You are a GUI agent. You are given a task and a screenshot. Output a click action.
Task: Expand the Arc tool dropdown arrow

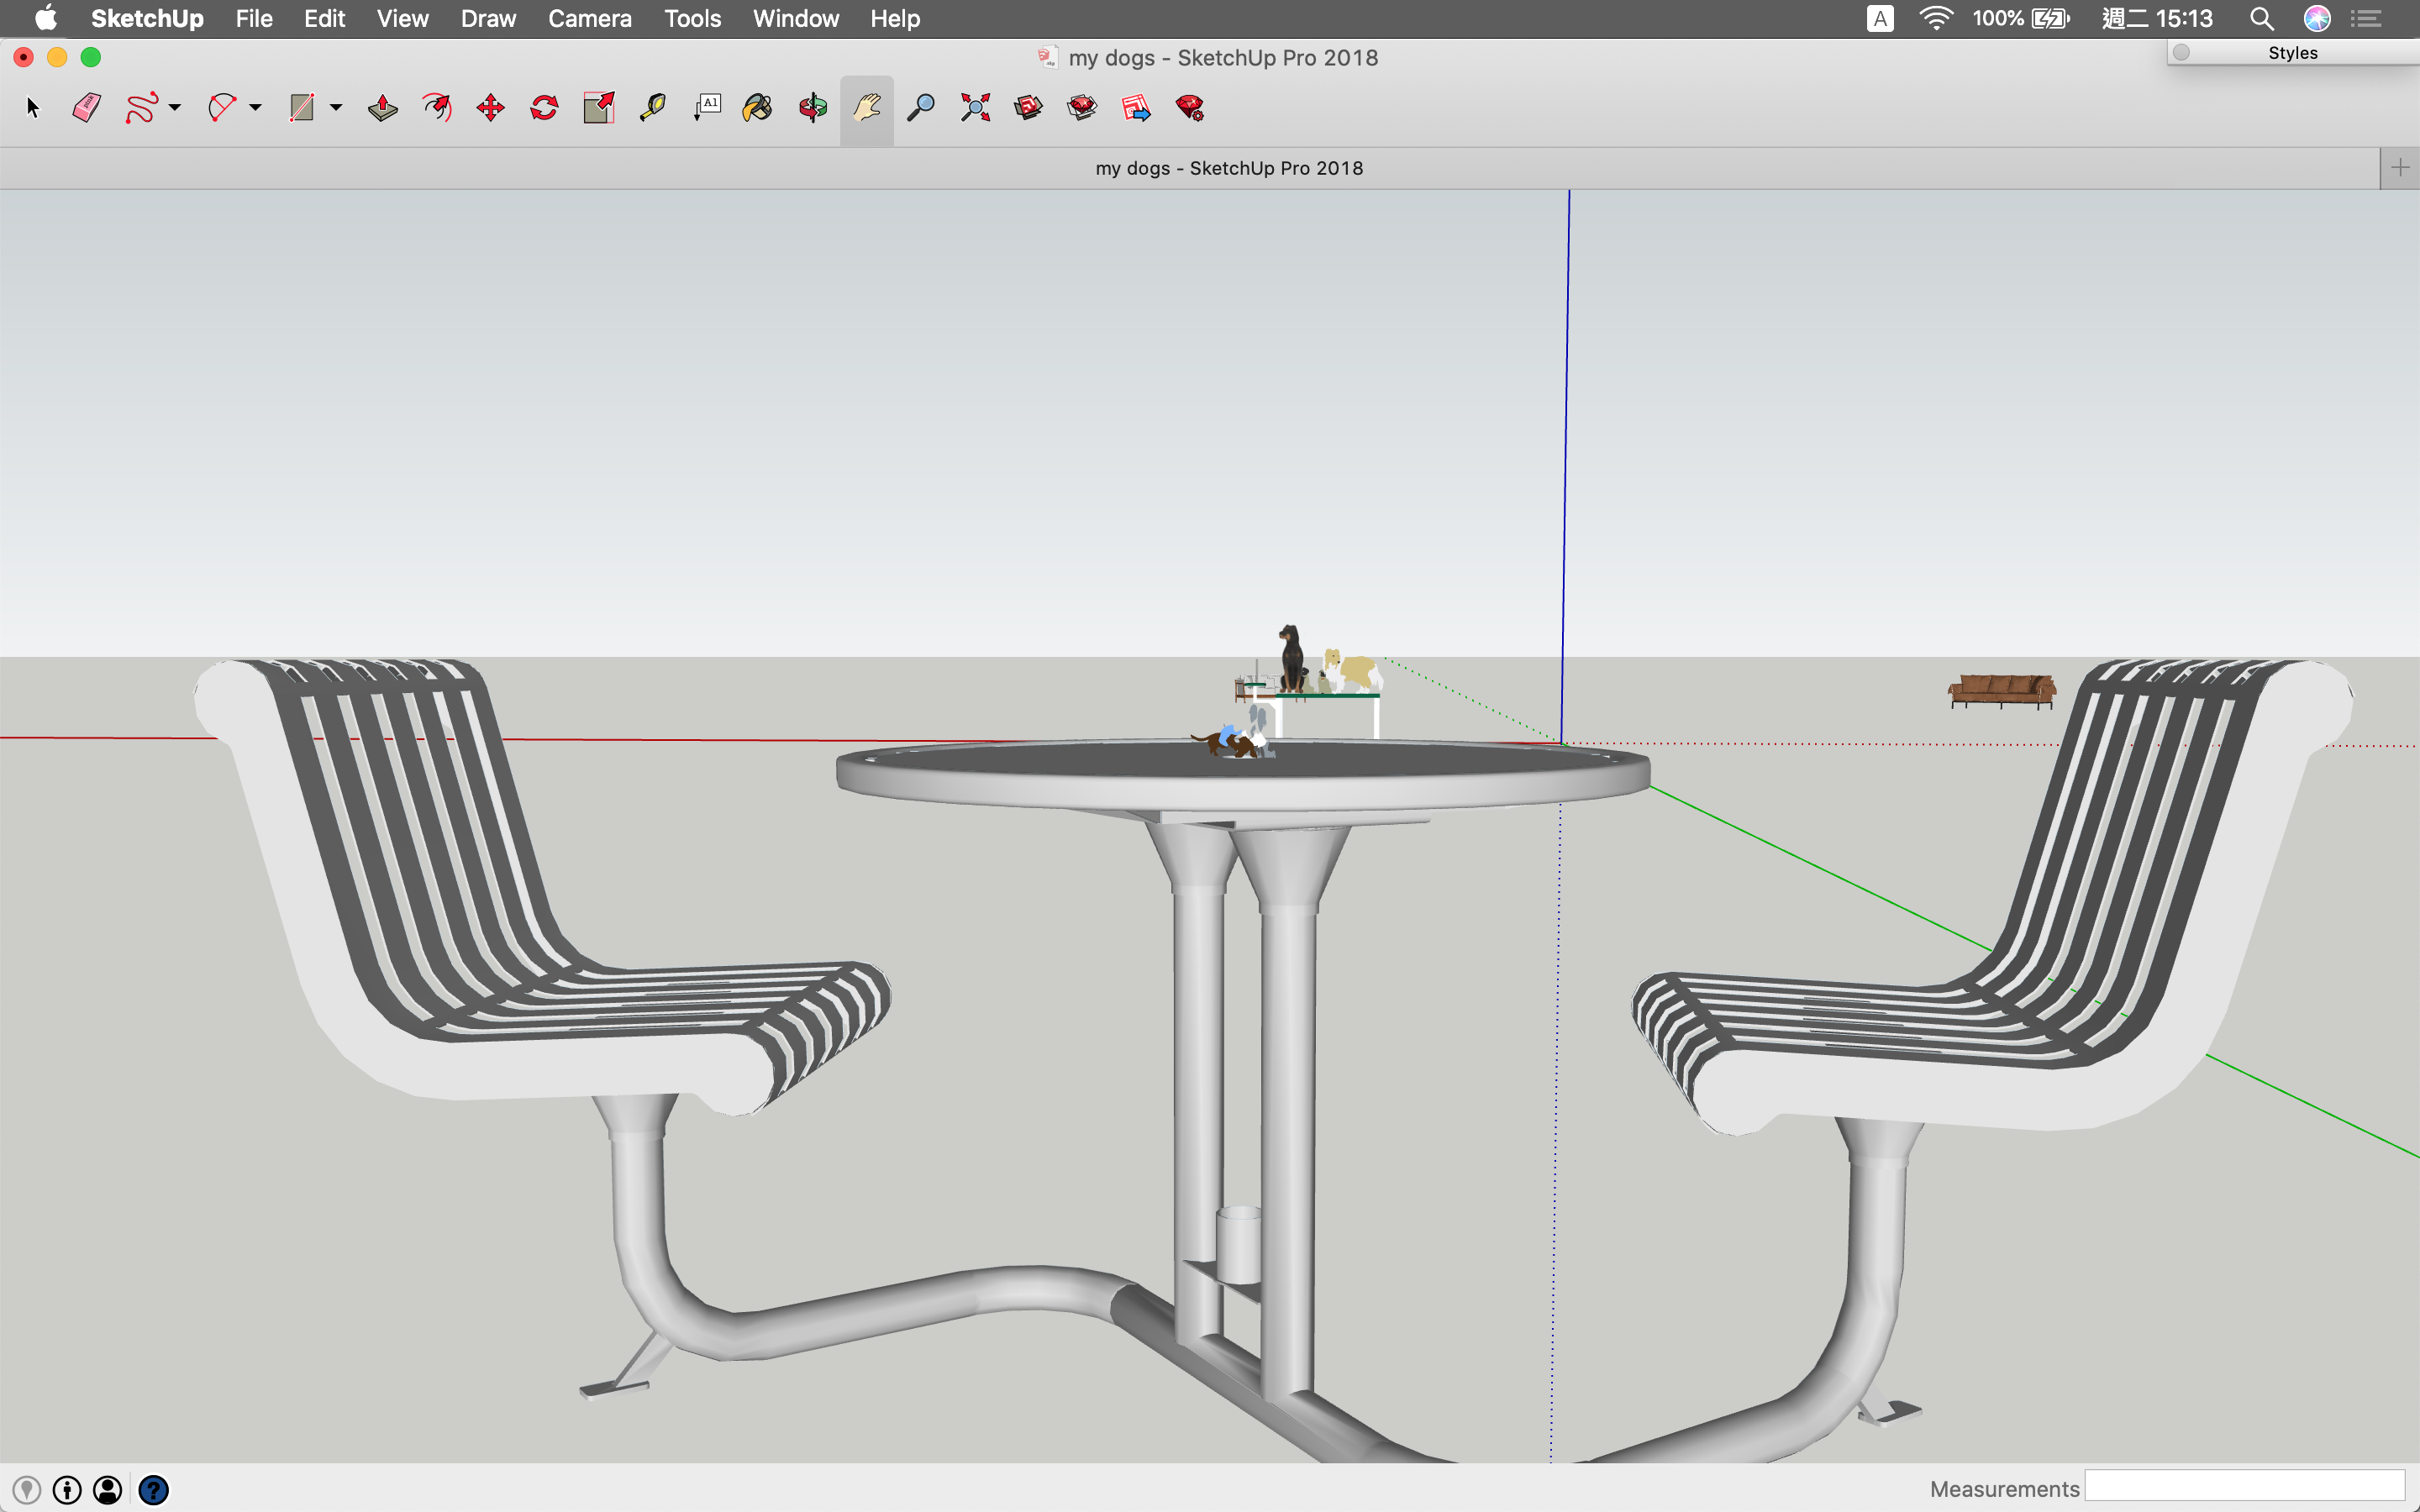click(x=256, y=108)
